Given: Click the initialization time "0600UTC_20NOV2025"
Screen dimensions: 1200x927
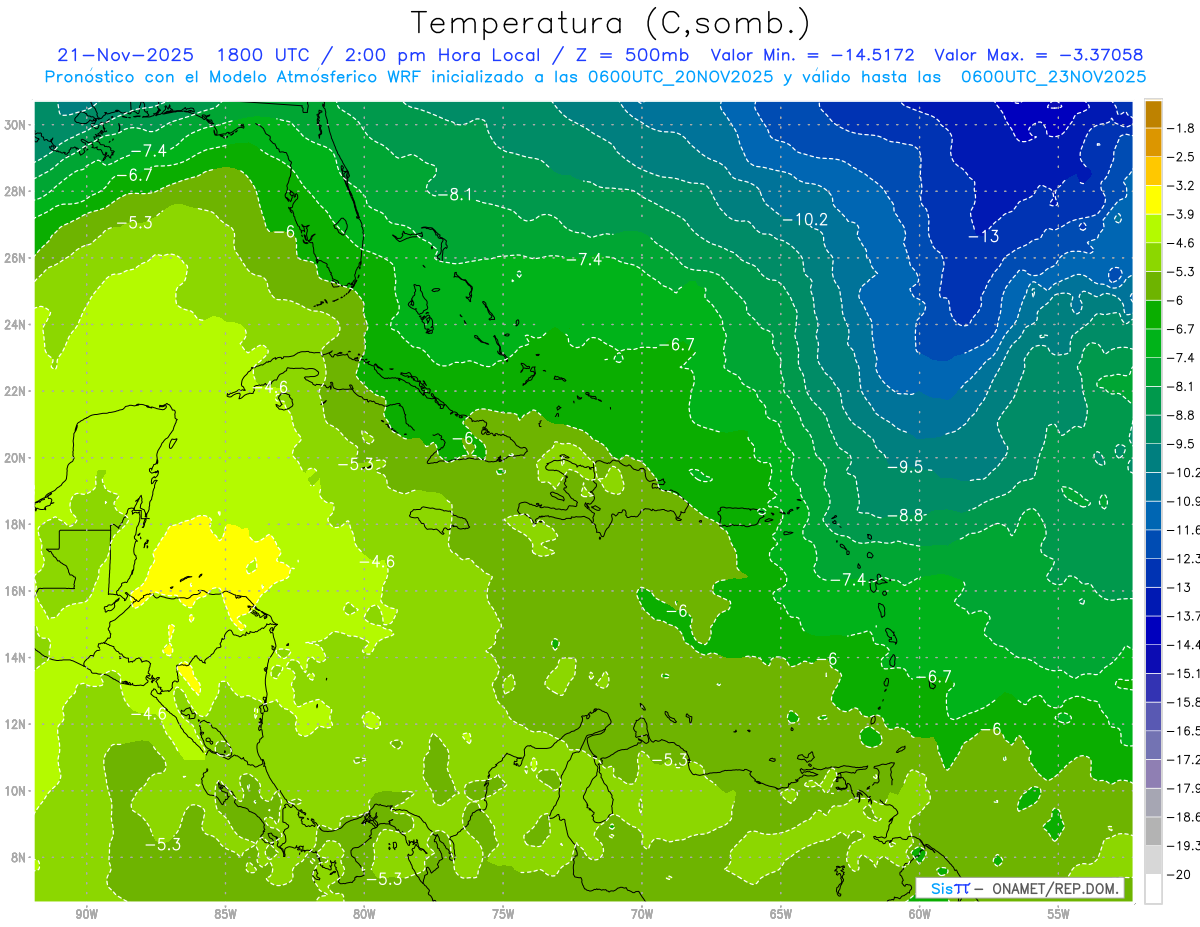Looking at the screenshot, I should coord(683,77).
